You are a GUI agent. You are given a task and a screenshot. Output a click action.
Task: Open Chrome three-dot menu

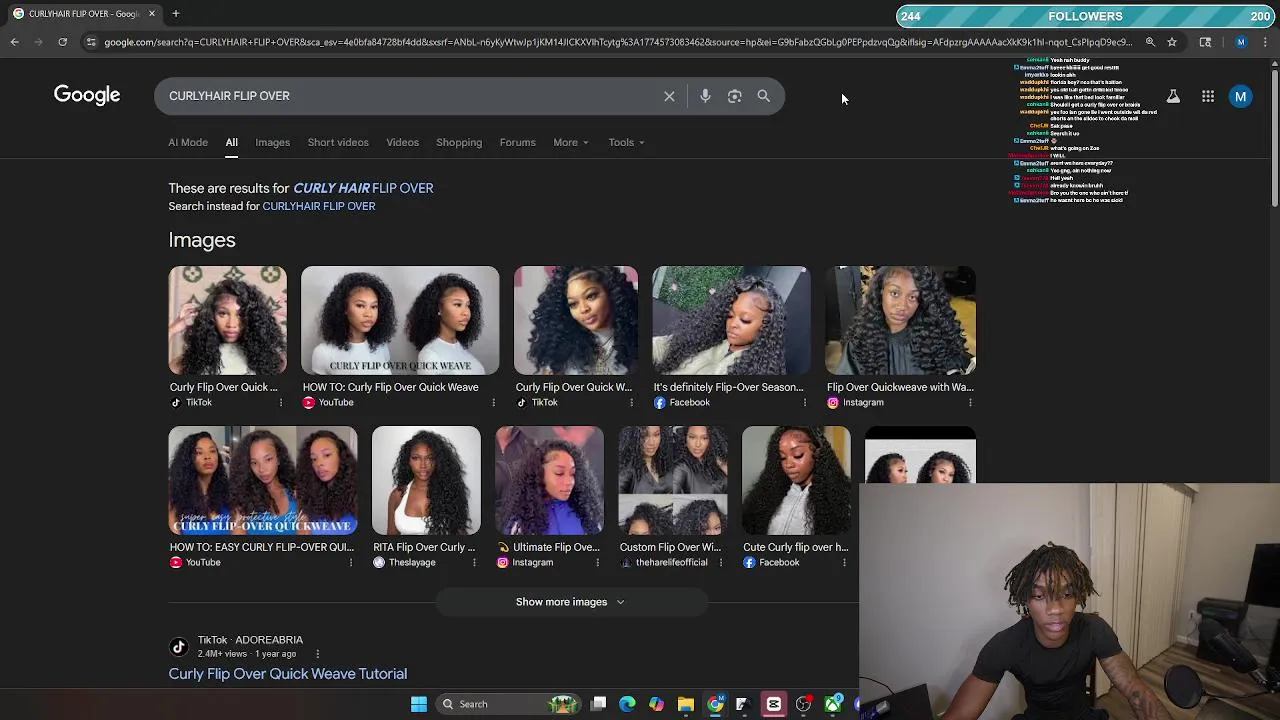point(1265,42)
